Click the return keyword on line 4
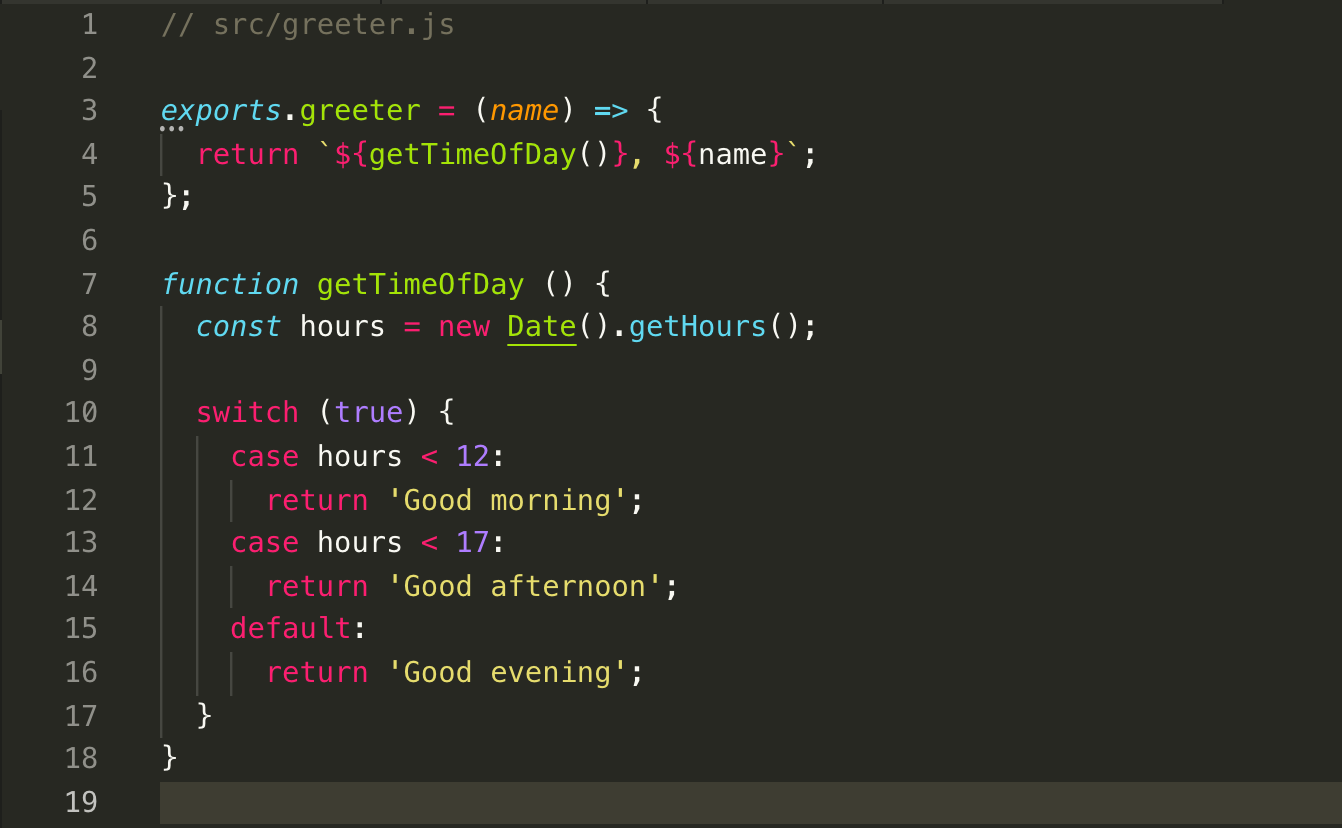 coord(248,154)
